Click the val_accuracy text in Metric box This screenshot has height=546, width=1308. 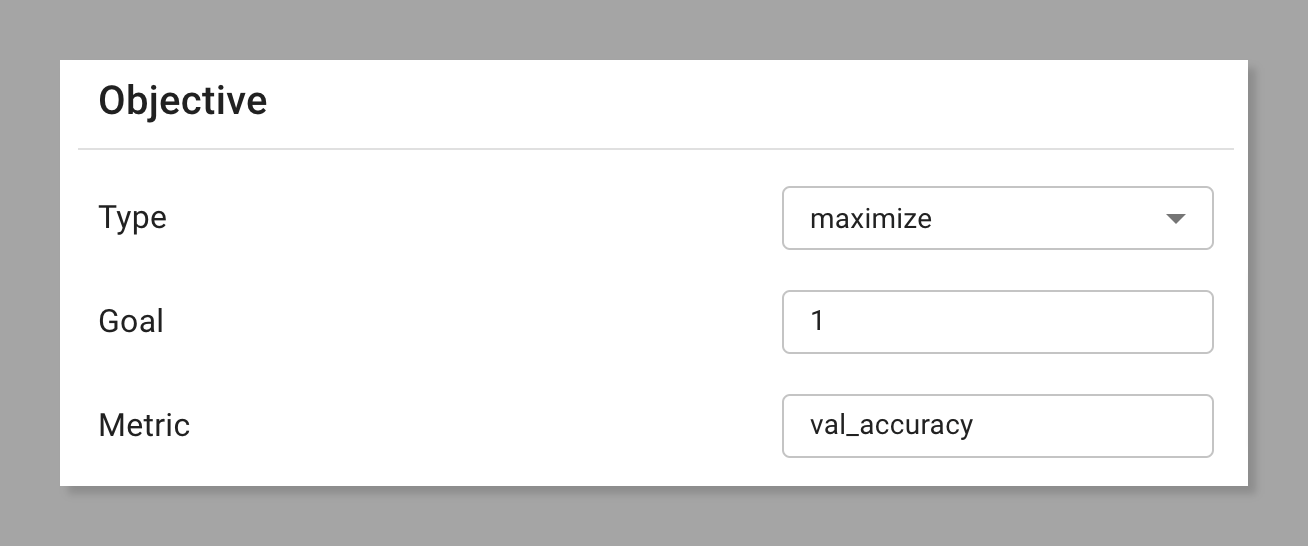click(x=891, y=426)
